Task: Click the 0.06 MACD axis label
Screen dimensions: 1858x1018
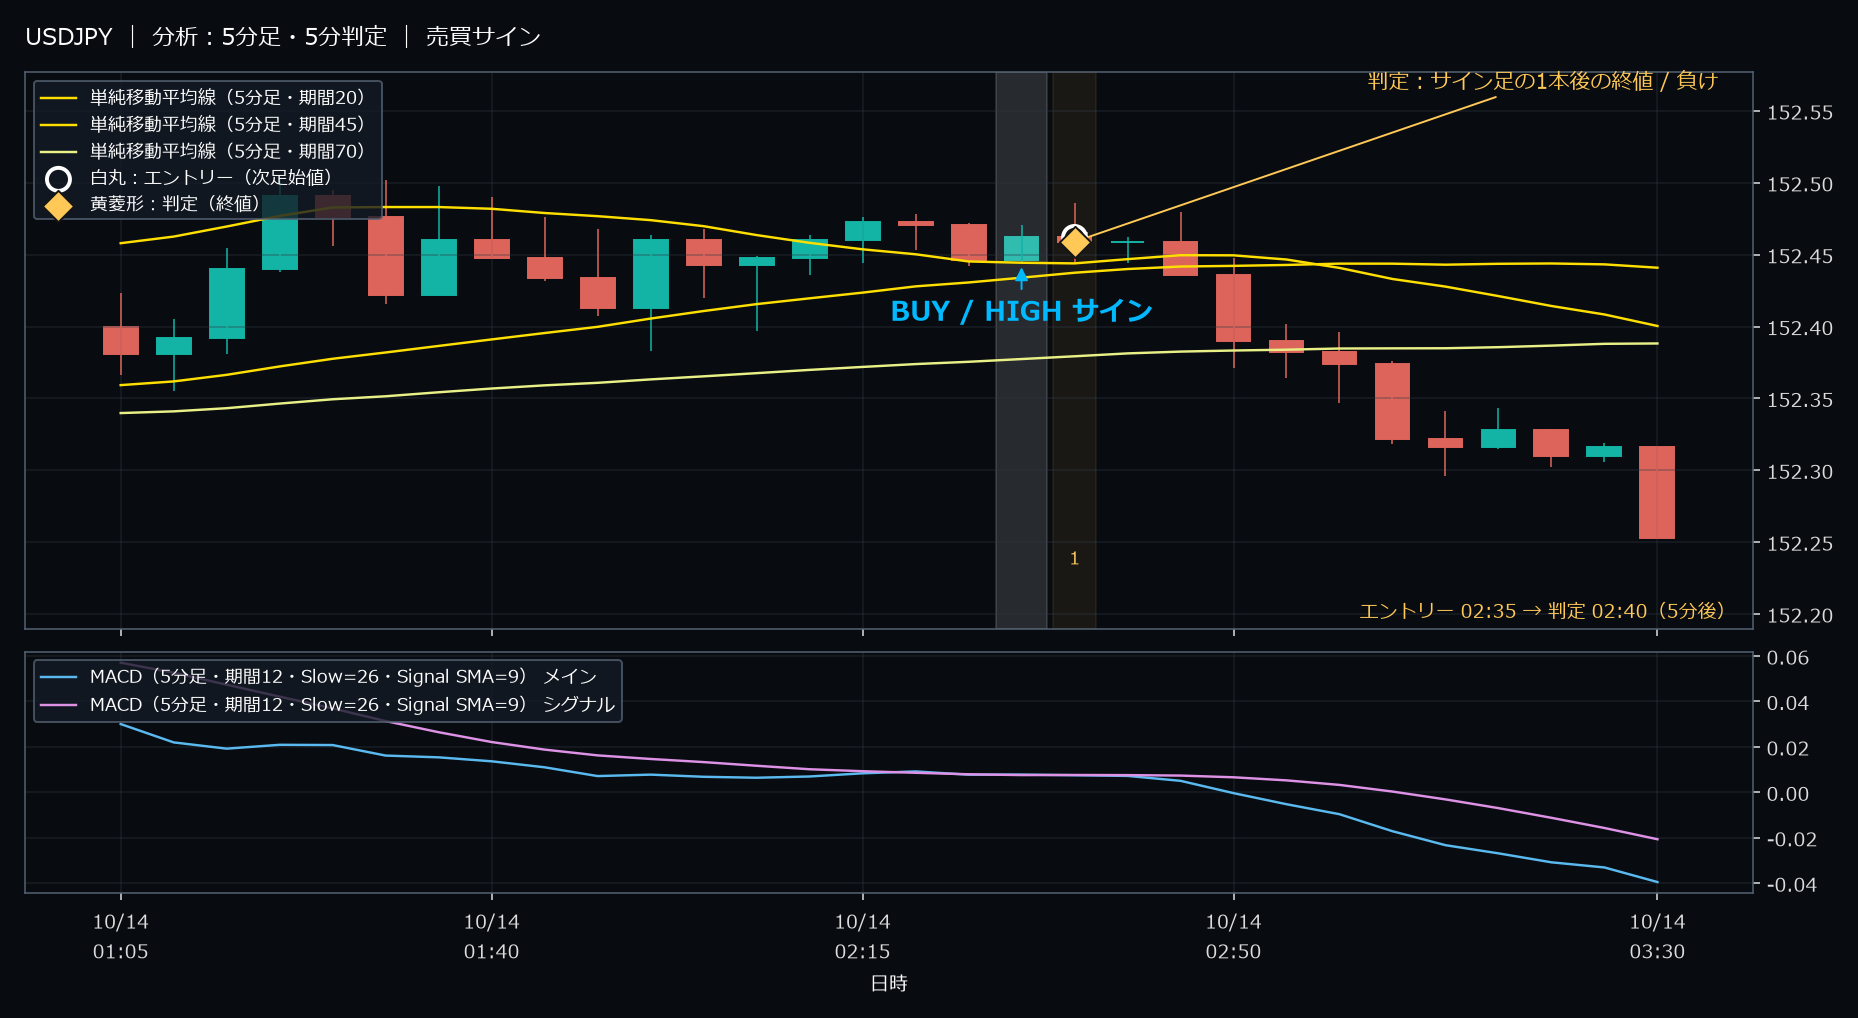Action: pyautogui.click(x=1788, y=658)
